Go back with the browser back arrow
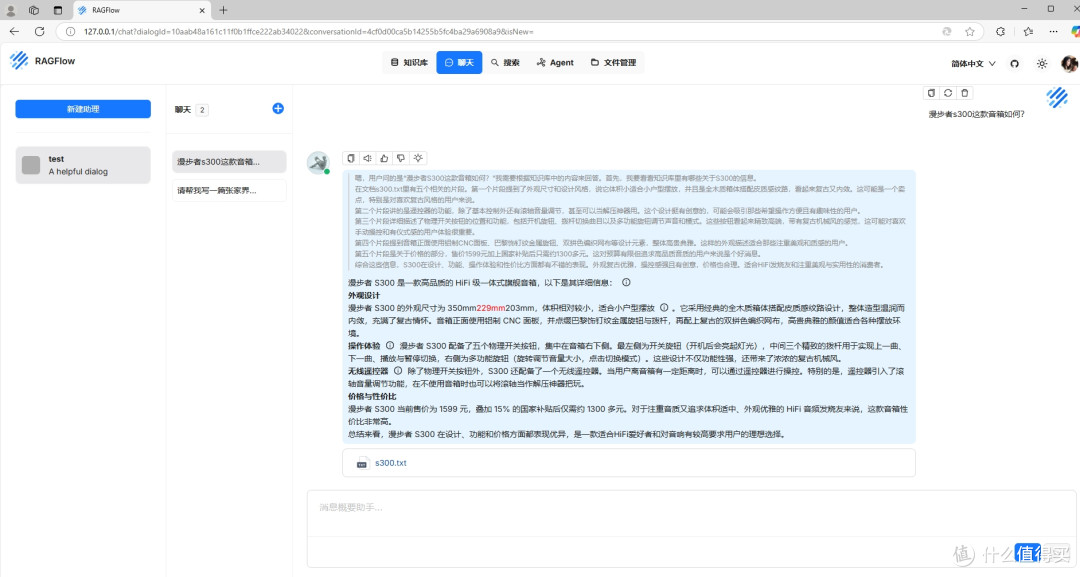The width and height of the screenshot is (1080, 577). pos(14,32)
